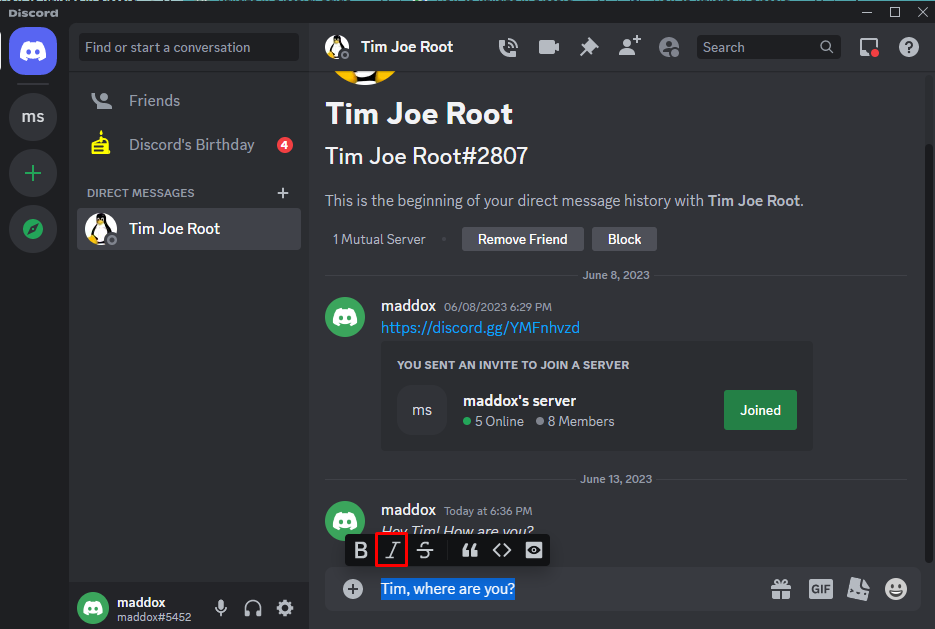
Task: Show pinned messages
Action: [x=589, y=47]
